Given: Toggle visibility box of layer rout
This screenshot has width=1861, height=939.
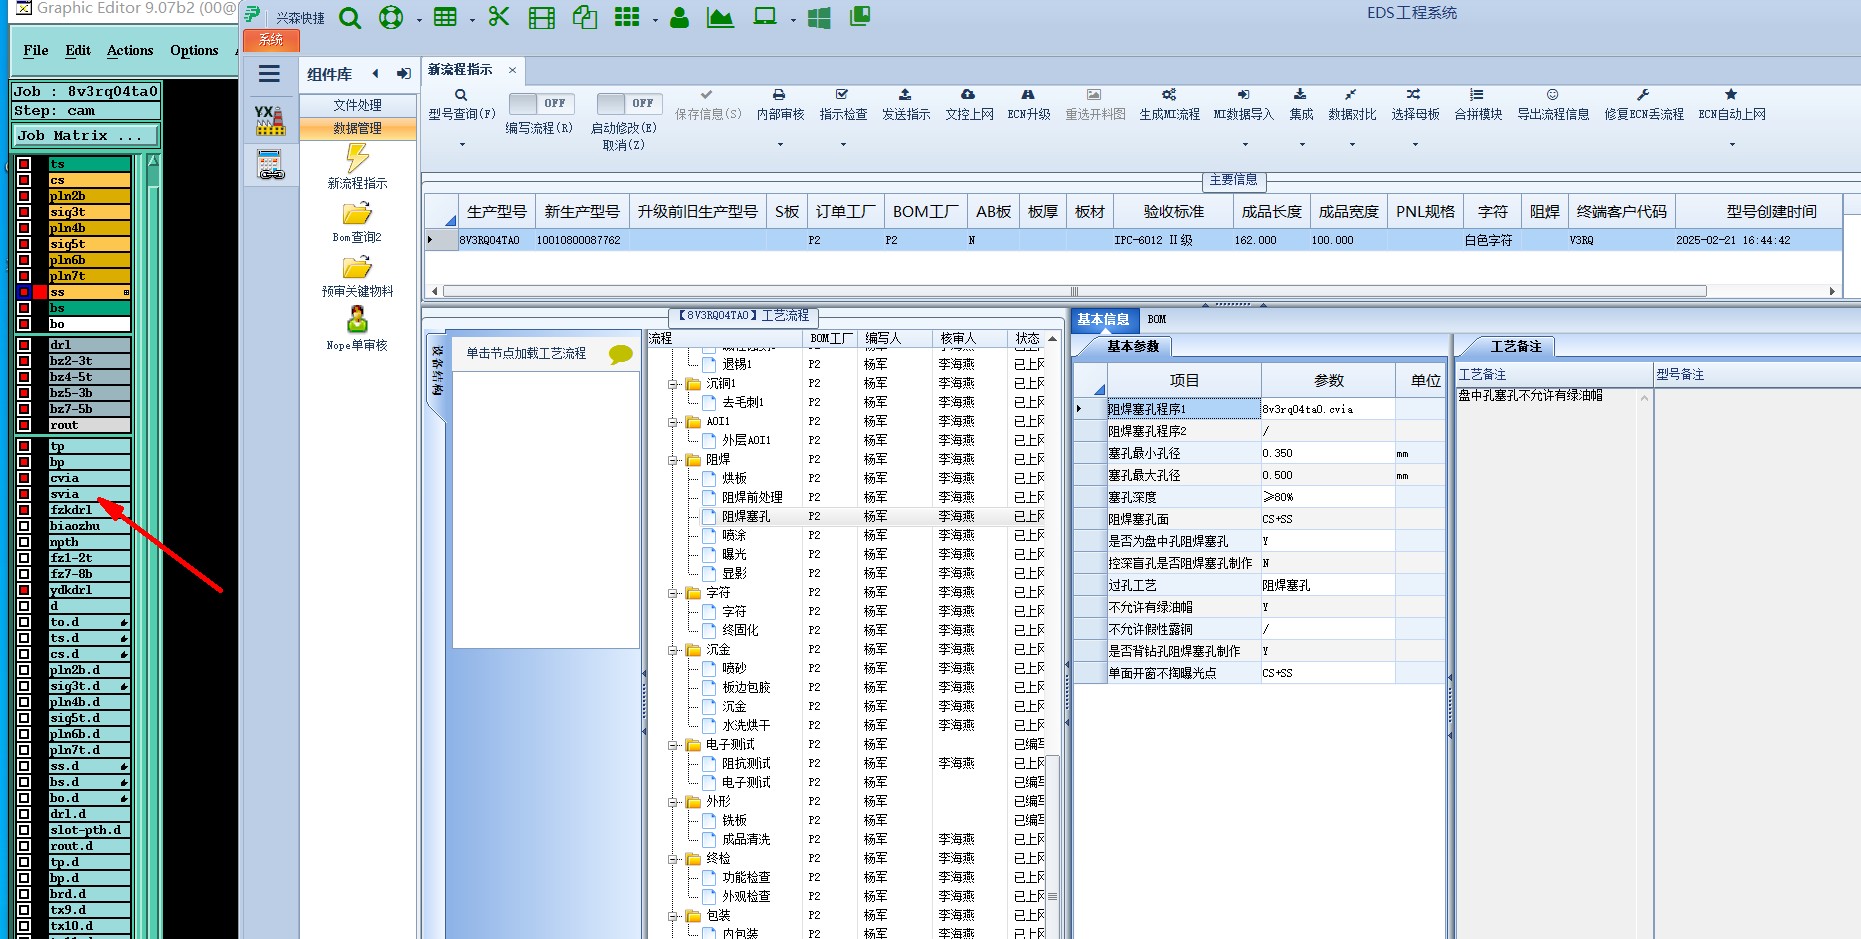Looking at the screenshot, I should [24, 425].
